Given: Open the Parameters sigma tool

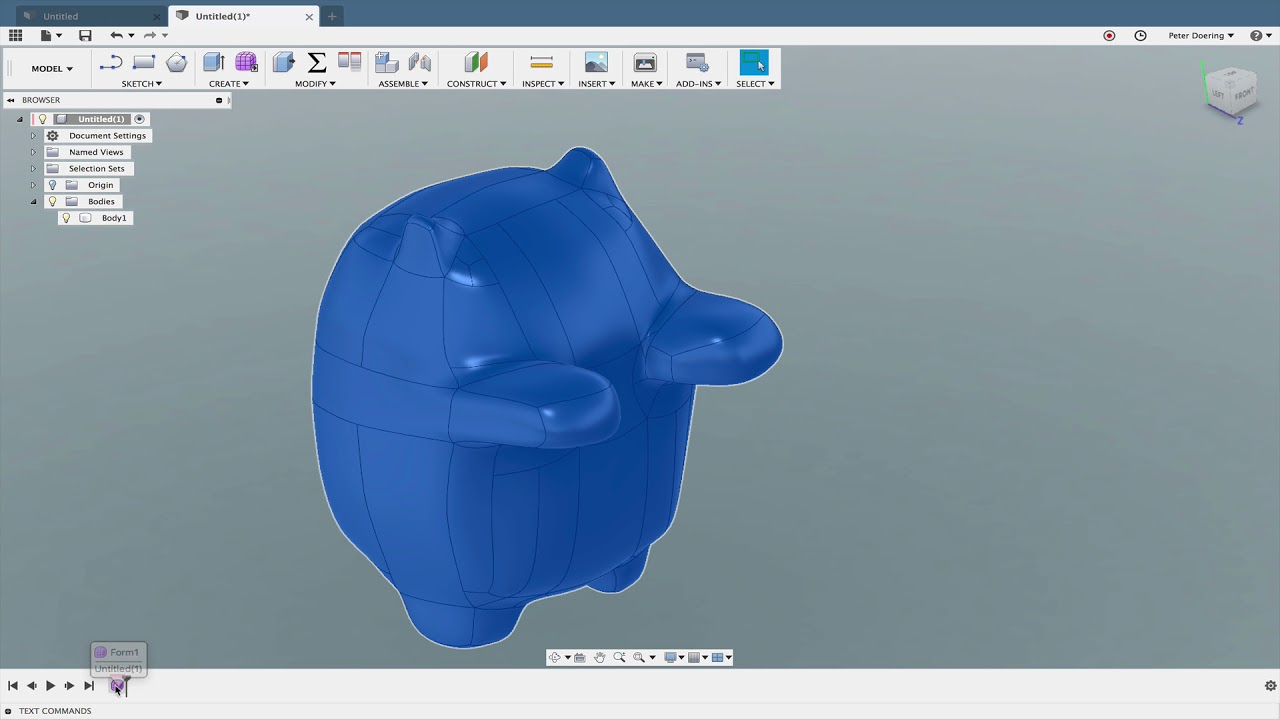Looking at the screenshot, I should click(317, 62).
